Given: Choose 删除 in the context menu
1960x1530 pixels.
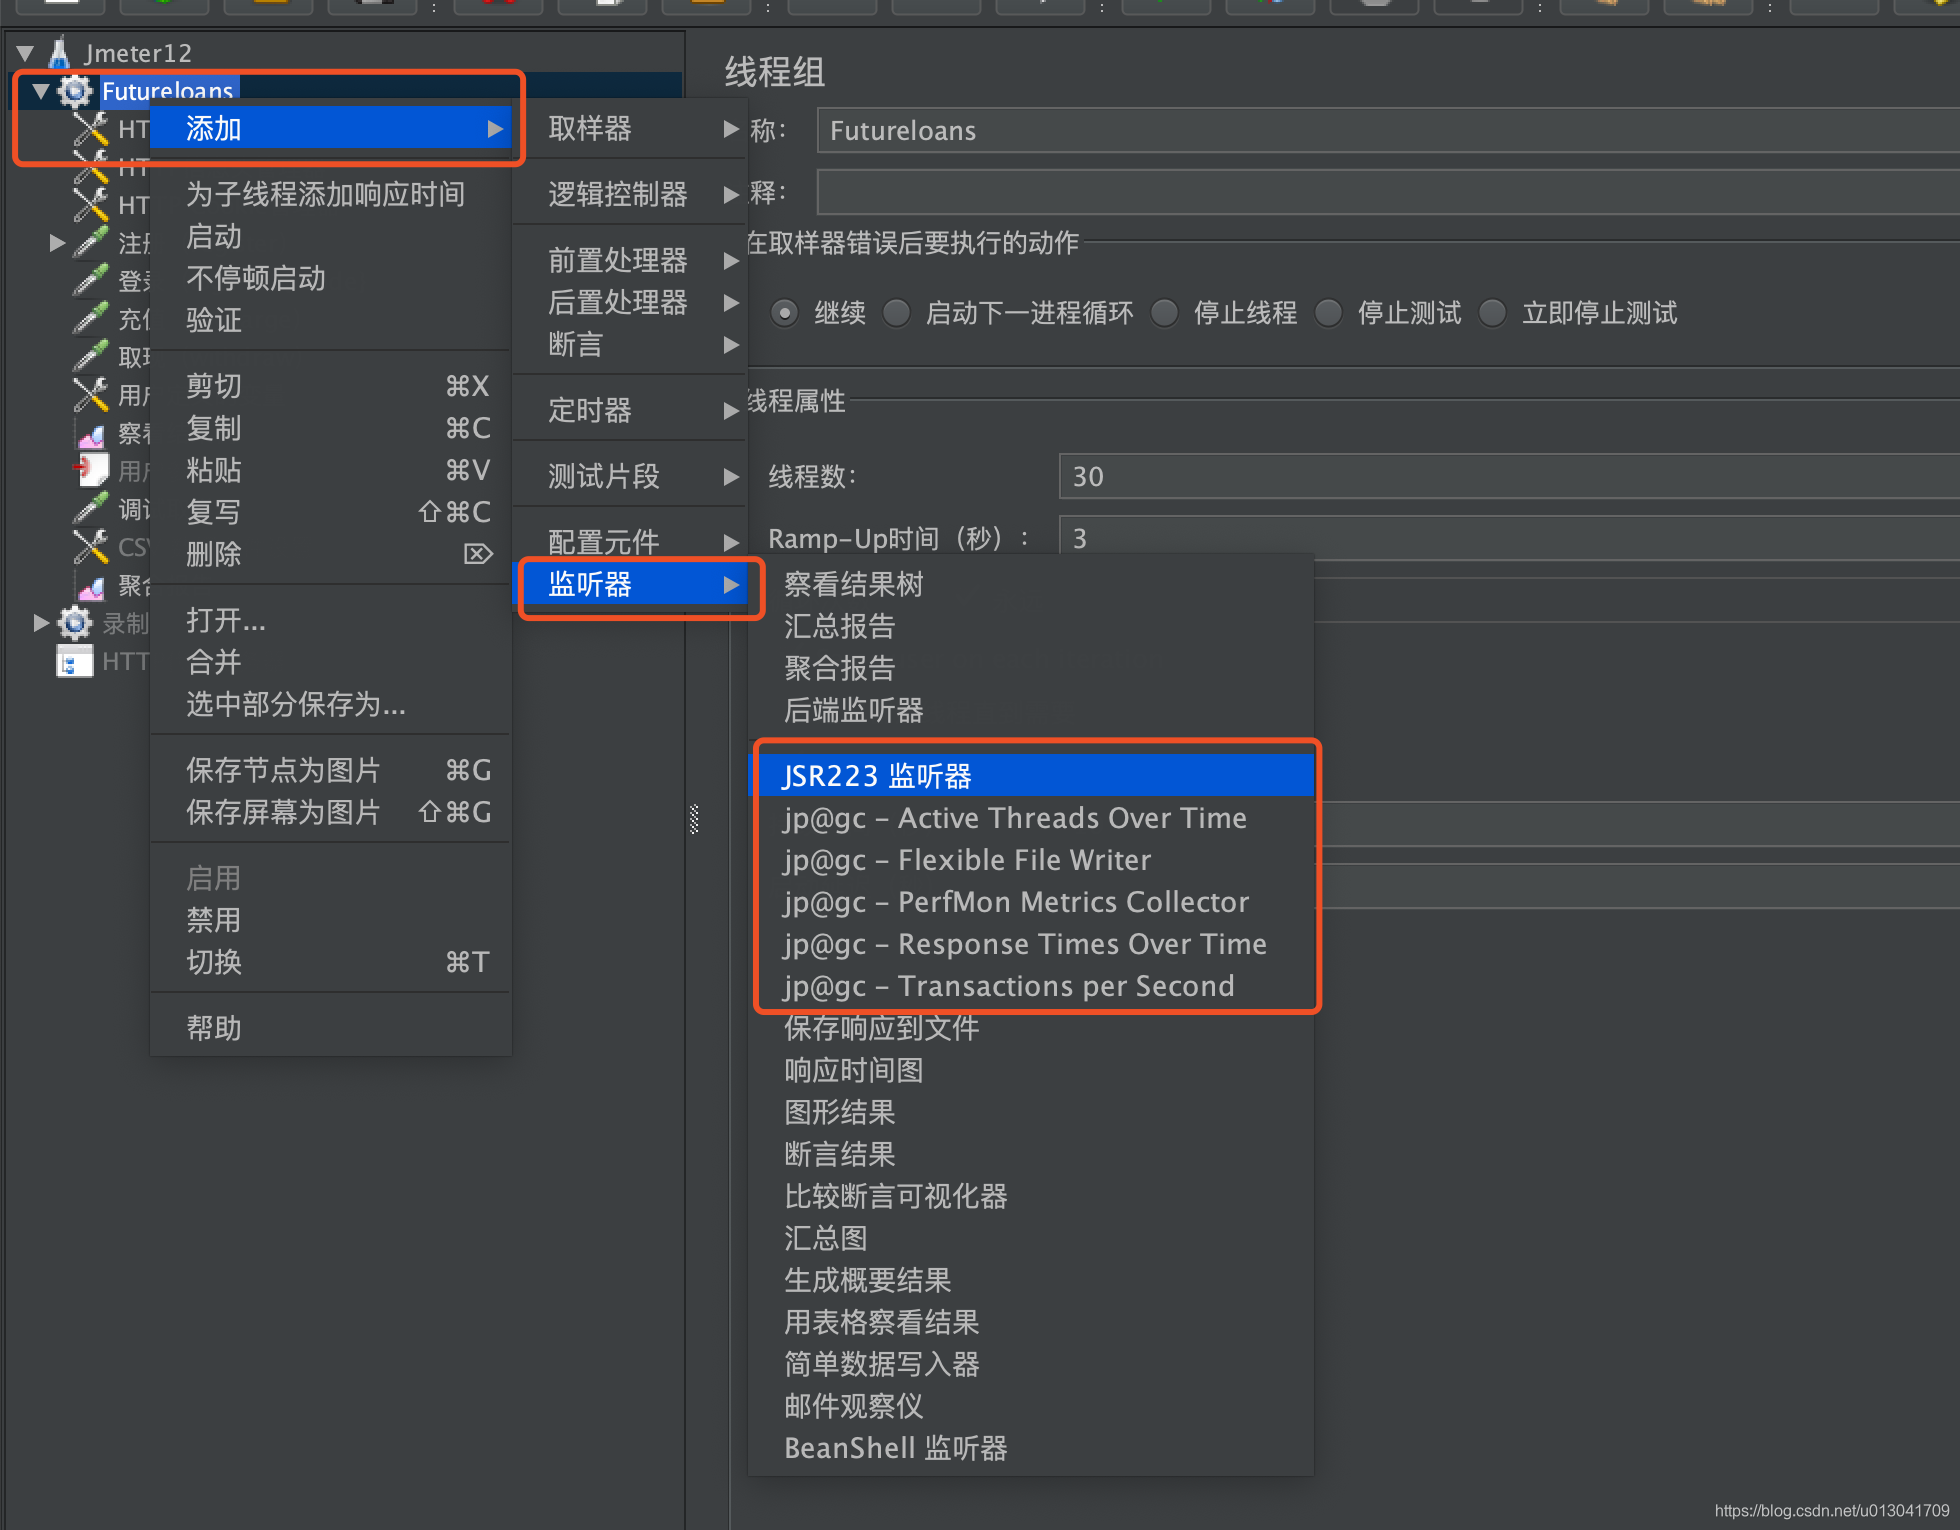Looking at the screenshot, I should (x=331, y=554).
